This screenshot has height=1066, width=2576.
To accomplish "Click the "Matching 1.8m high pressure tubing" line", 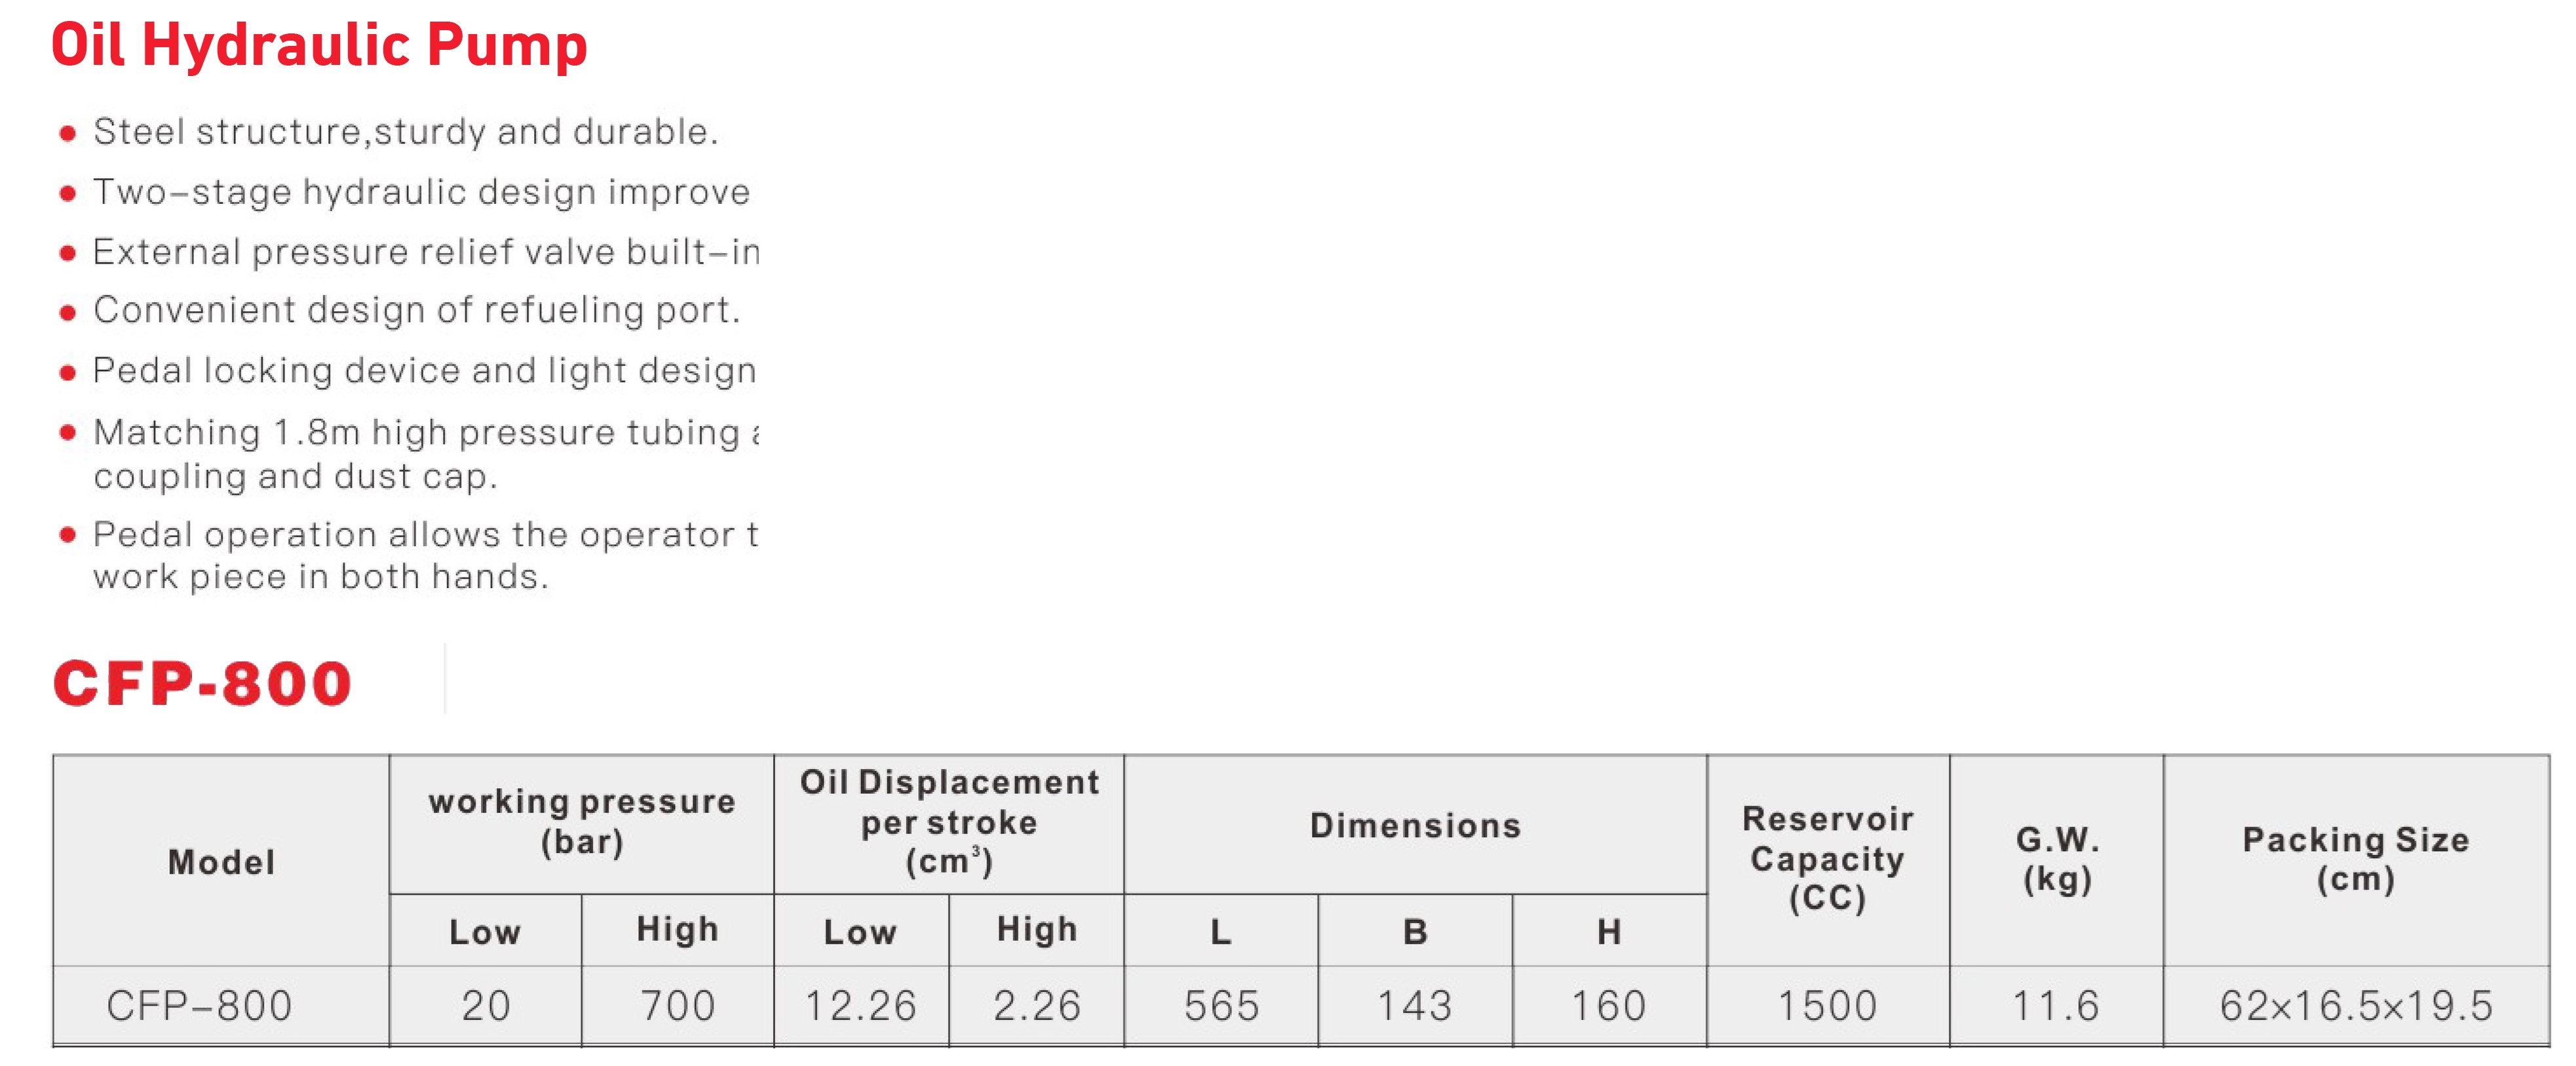I will point(425,433).
